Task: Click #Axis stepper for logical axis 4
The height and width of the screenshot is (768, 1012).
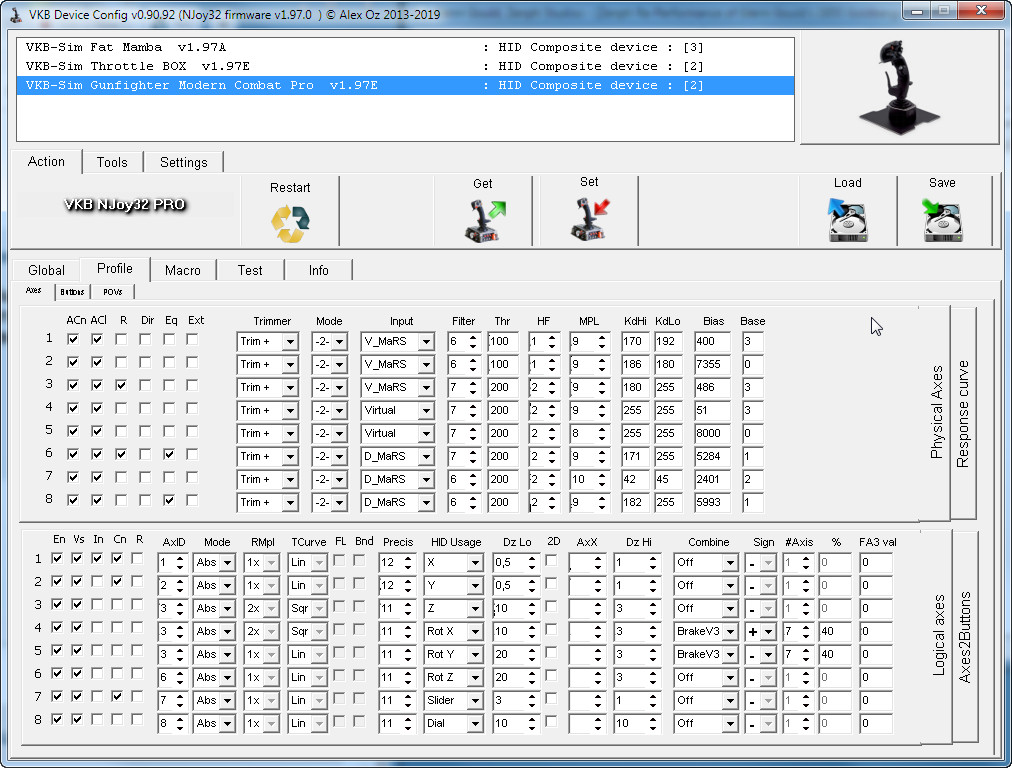Action: coord(806,631)
